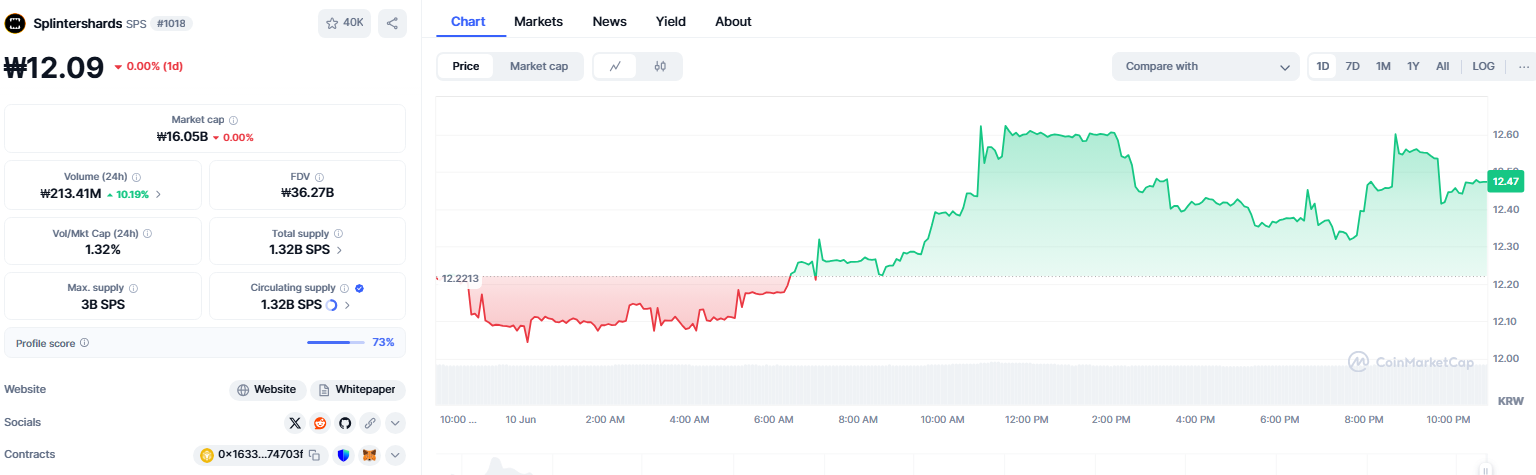
Task: Open the chart more options menu
Action: pos(1524,66)
